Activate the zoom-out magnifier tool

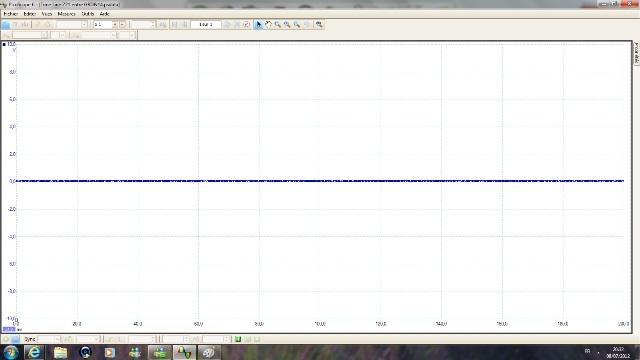297,24
